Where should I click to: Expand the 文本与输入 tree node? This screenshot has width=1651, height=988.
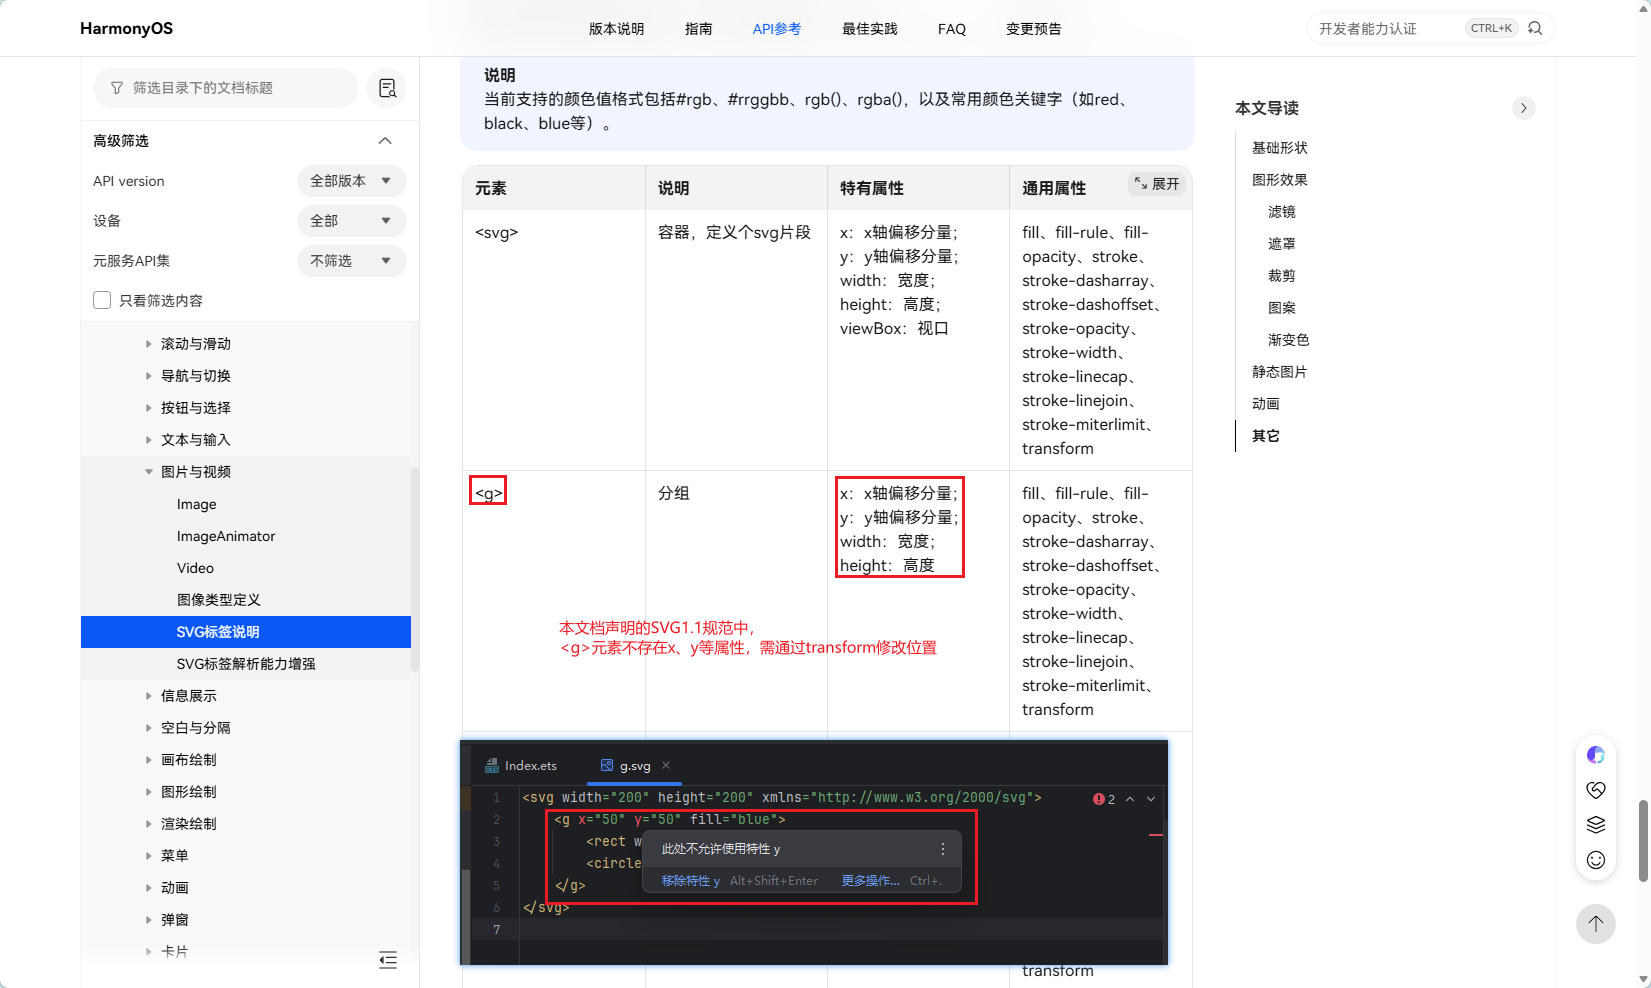(x=149, y=440)
